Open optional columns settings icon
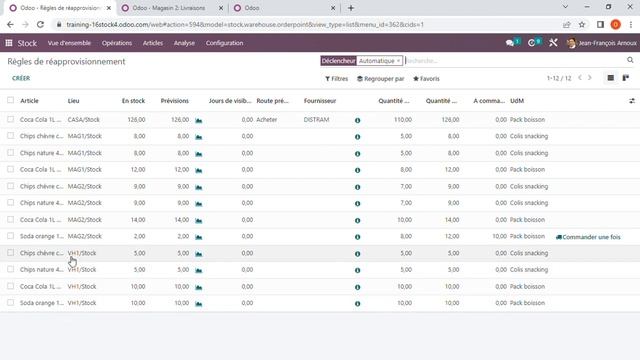Image resolution: width=640 pixels, height=360 pixels. (x=632, y=101)
